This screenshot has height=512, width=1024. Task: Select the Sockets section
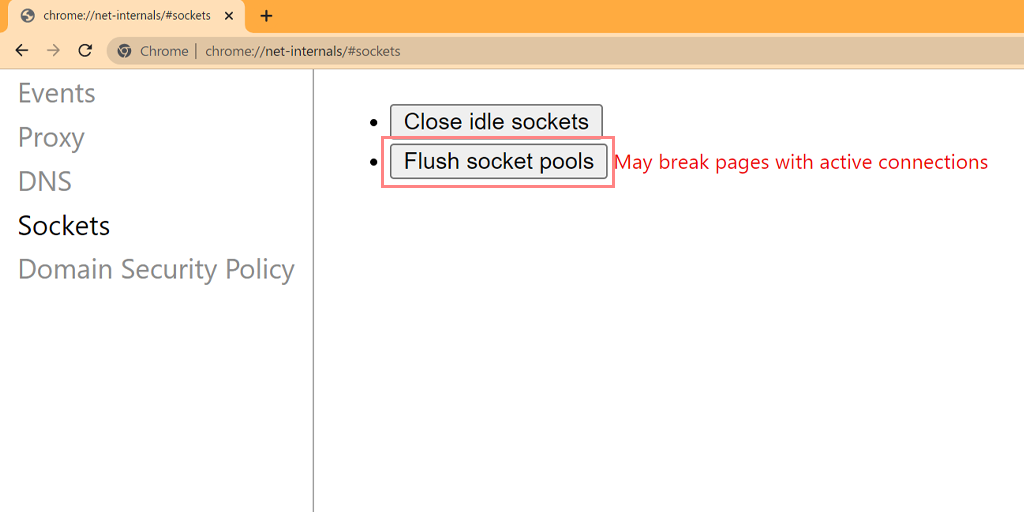pyautogui.click(x=64, y=225)
